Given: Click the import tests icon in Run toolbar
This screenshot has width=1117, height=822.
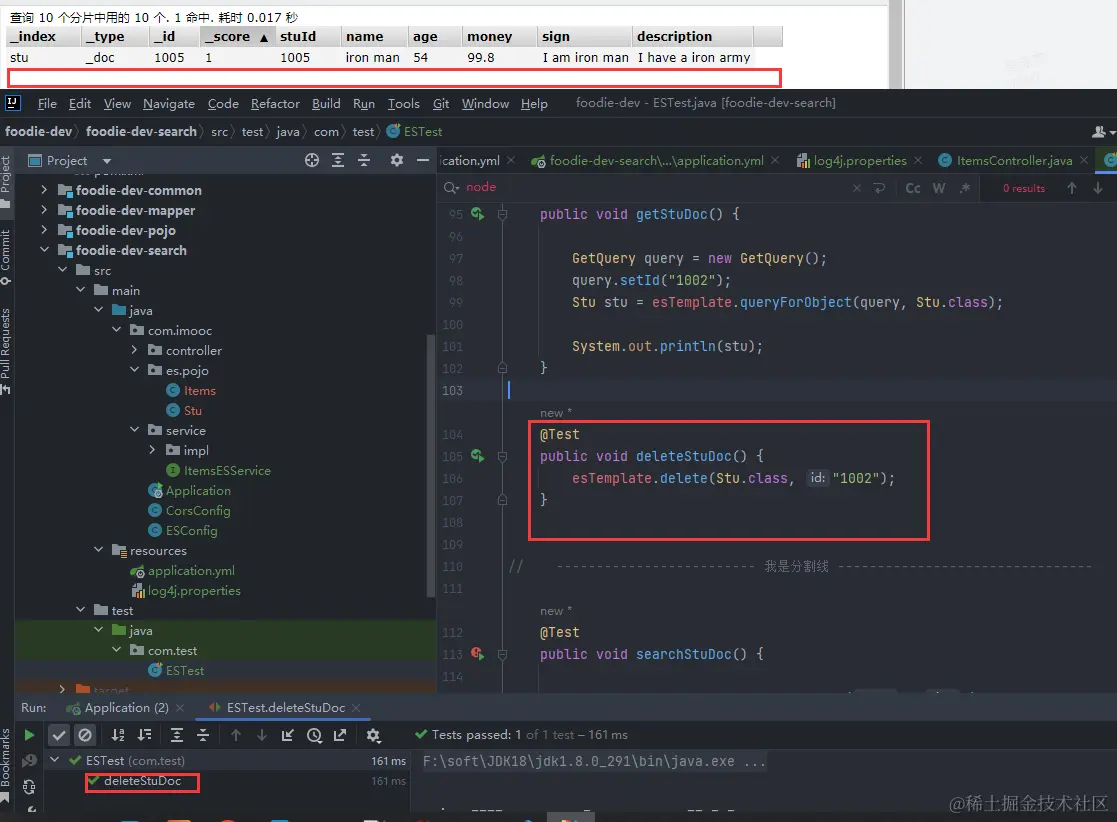Looking at the screenshot, I should coord(288,735).
